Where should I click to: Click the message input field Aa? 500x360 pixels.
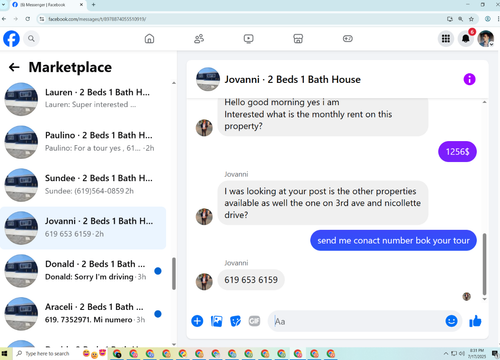pos(355,321)
